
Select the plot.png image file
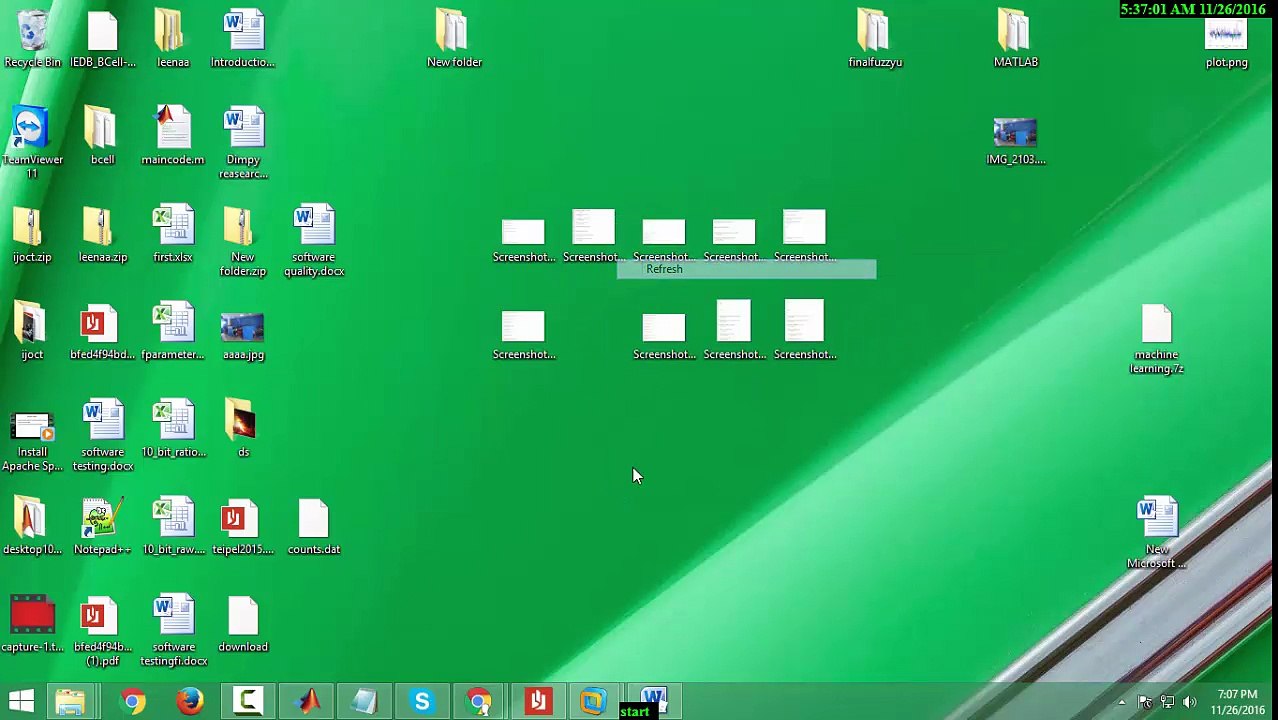click(x=1226, y=38)
